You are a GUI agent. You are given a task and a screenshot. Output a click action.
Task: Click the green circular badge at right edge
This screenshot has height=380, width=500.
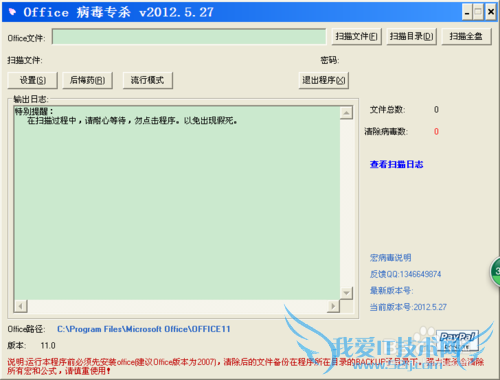(x=495, y=271)
